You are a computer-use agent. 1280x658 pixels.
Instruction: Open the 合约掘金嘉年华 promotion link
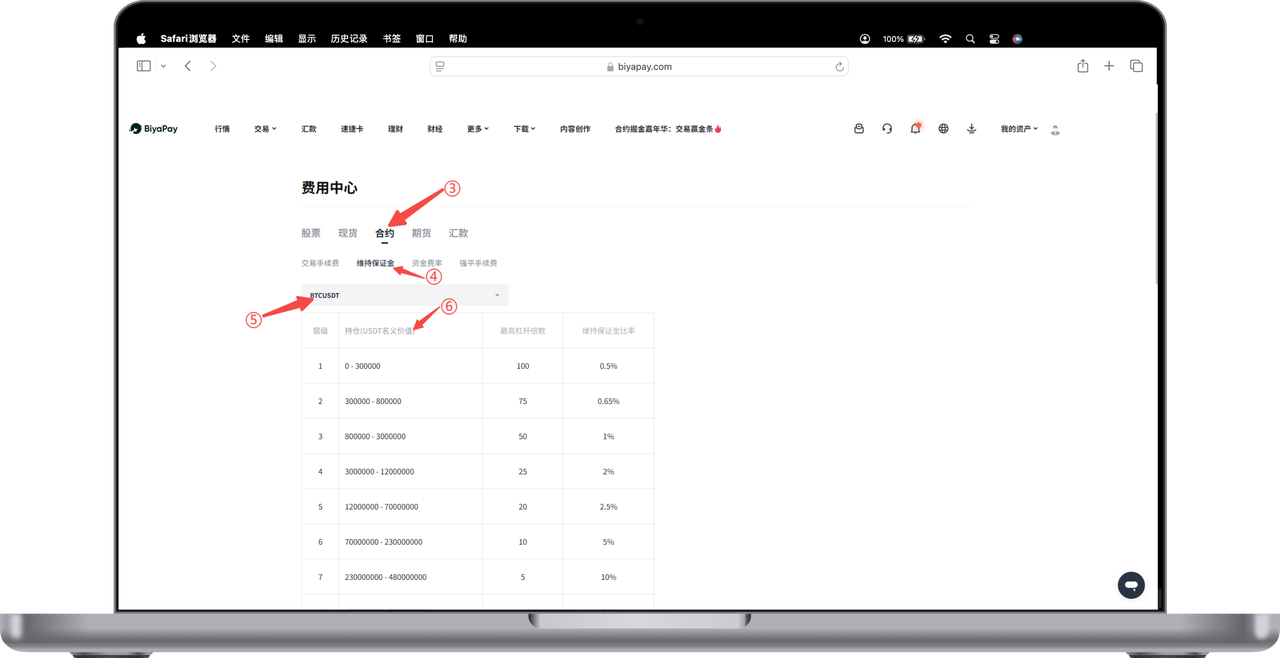(x=668, y=129)
